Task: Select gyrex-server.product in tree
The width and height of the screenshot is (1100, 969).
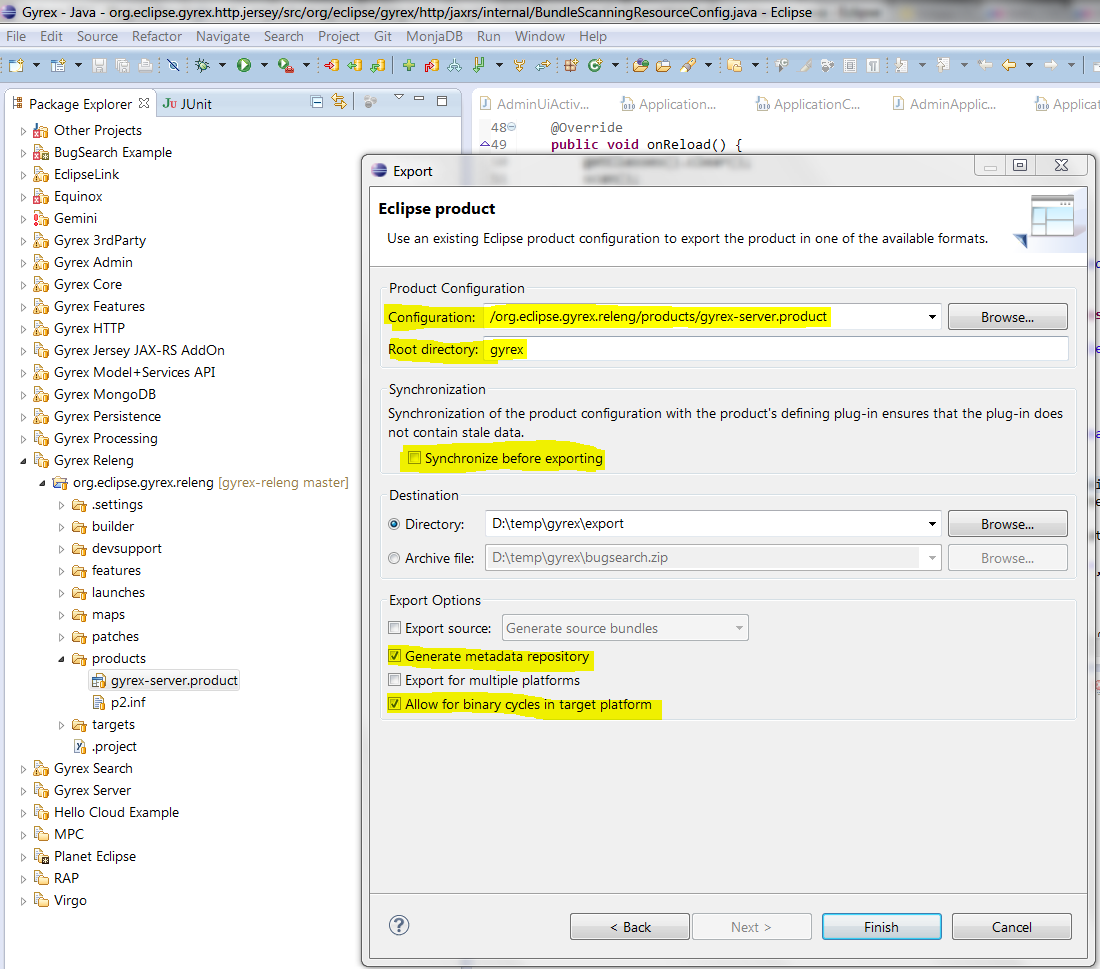Action: point(166,681)
